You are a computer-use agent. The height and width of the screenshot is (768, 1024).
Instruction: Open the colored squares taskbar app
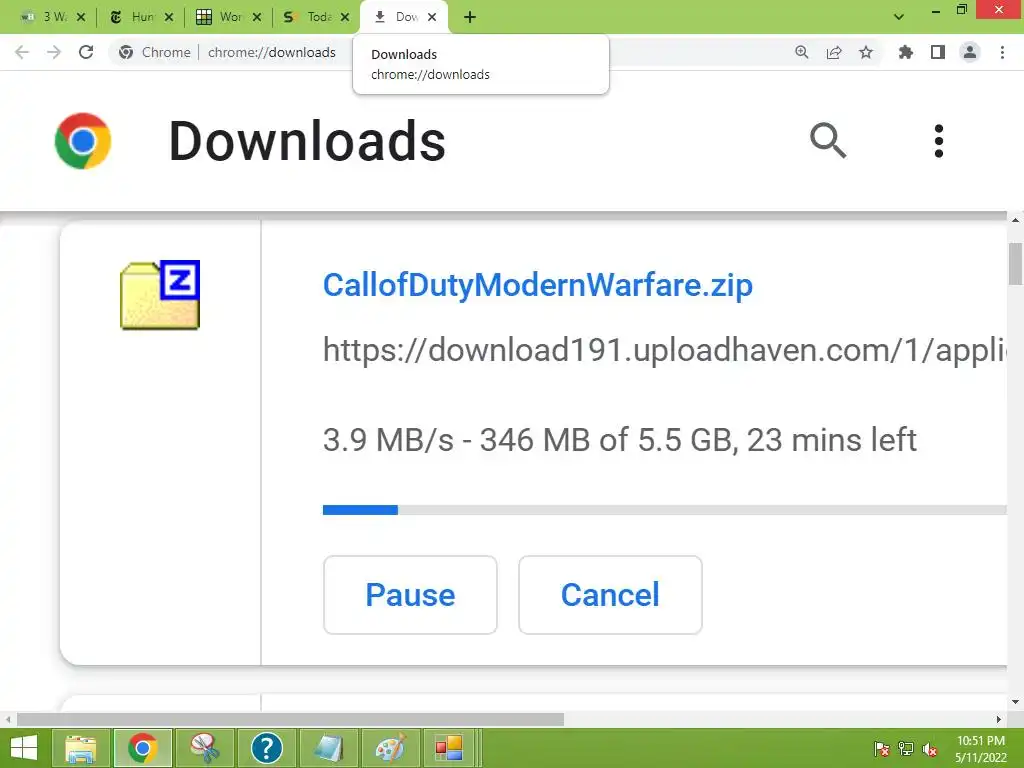pos(449,748)
